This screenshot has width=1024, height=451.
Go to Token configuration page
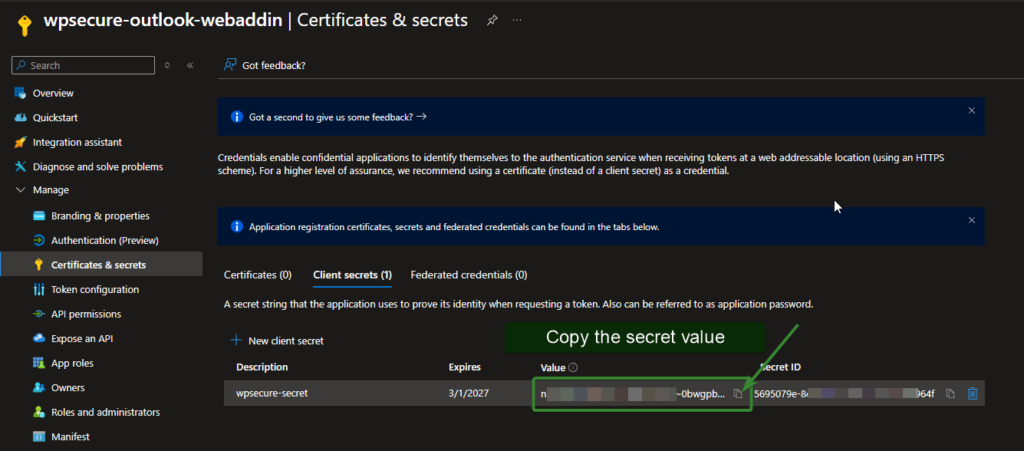94,289
